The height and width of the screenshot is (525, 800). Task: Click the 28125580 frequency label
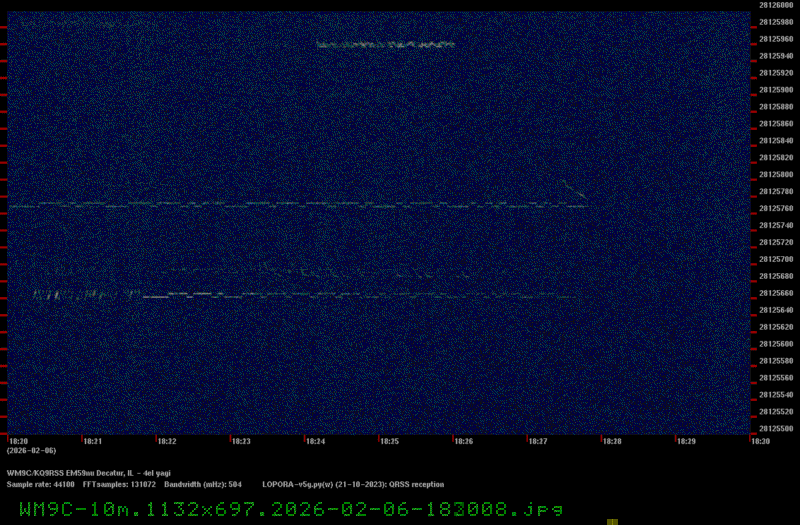[776, 361]
